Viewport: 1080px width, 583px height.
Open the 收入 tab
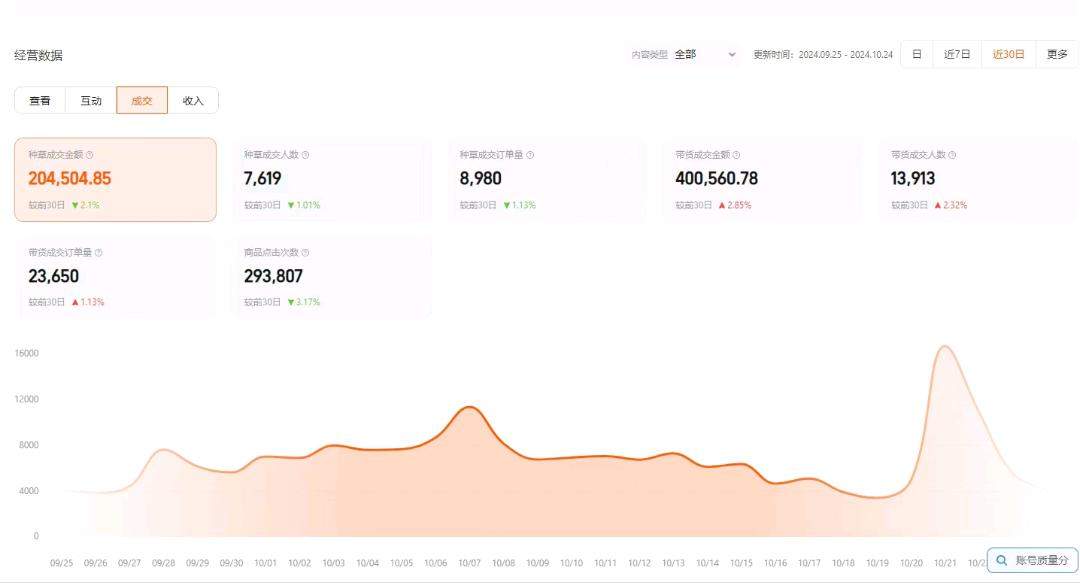tap(193, 100)
